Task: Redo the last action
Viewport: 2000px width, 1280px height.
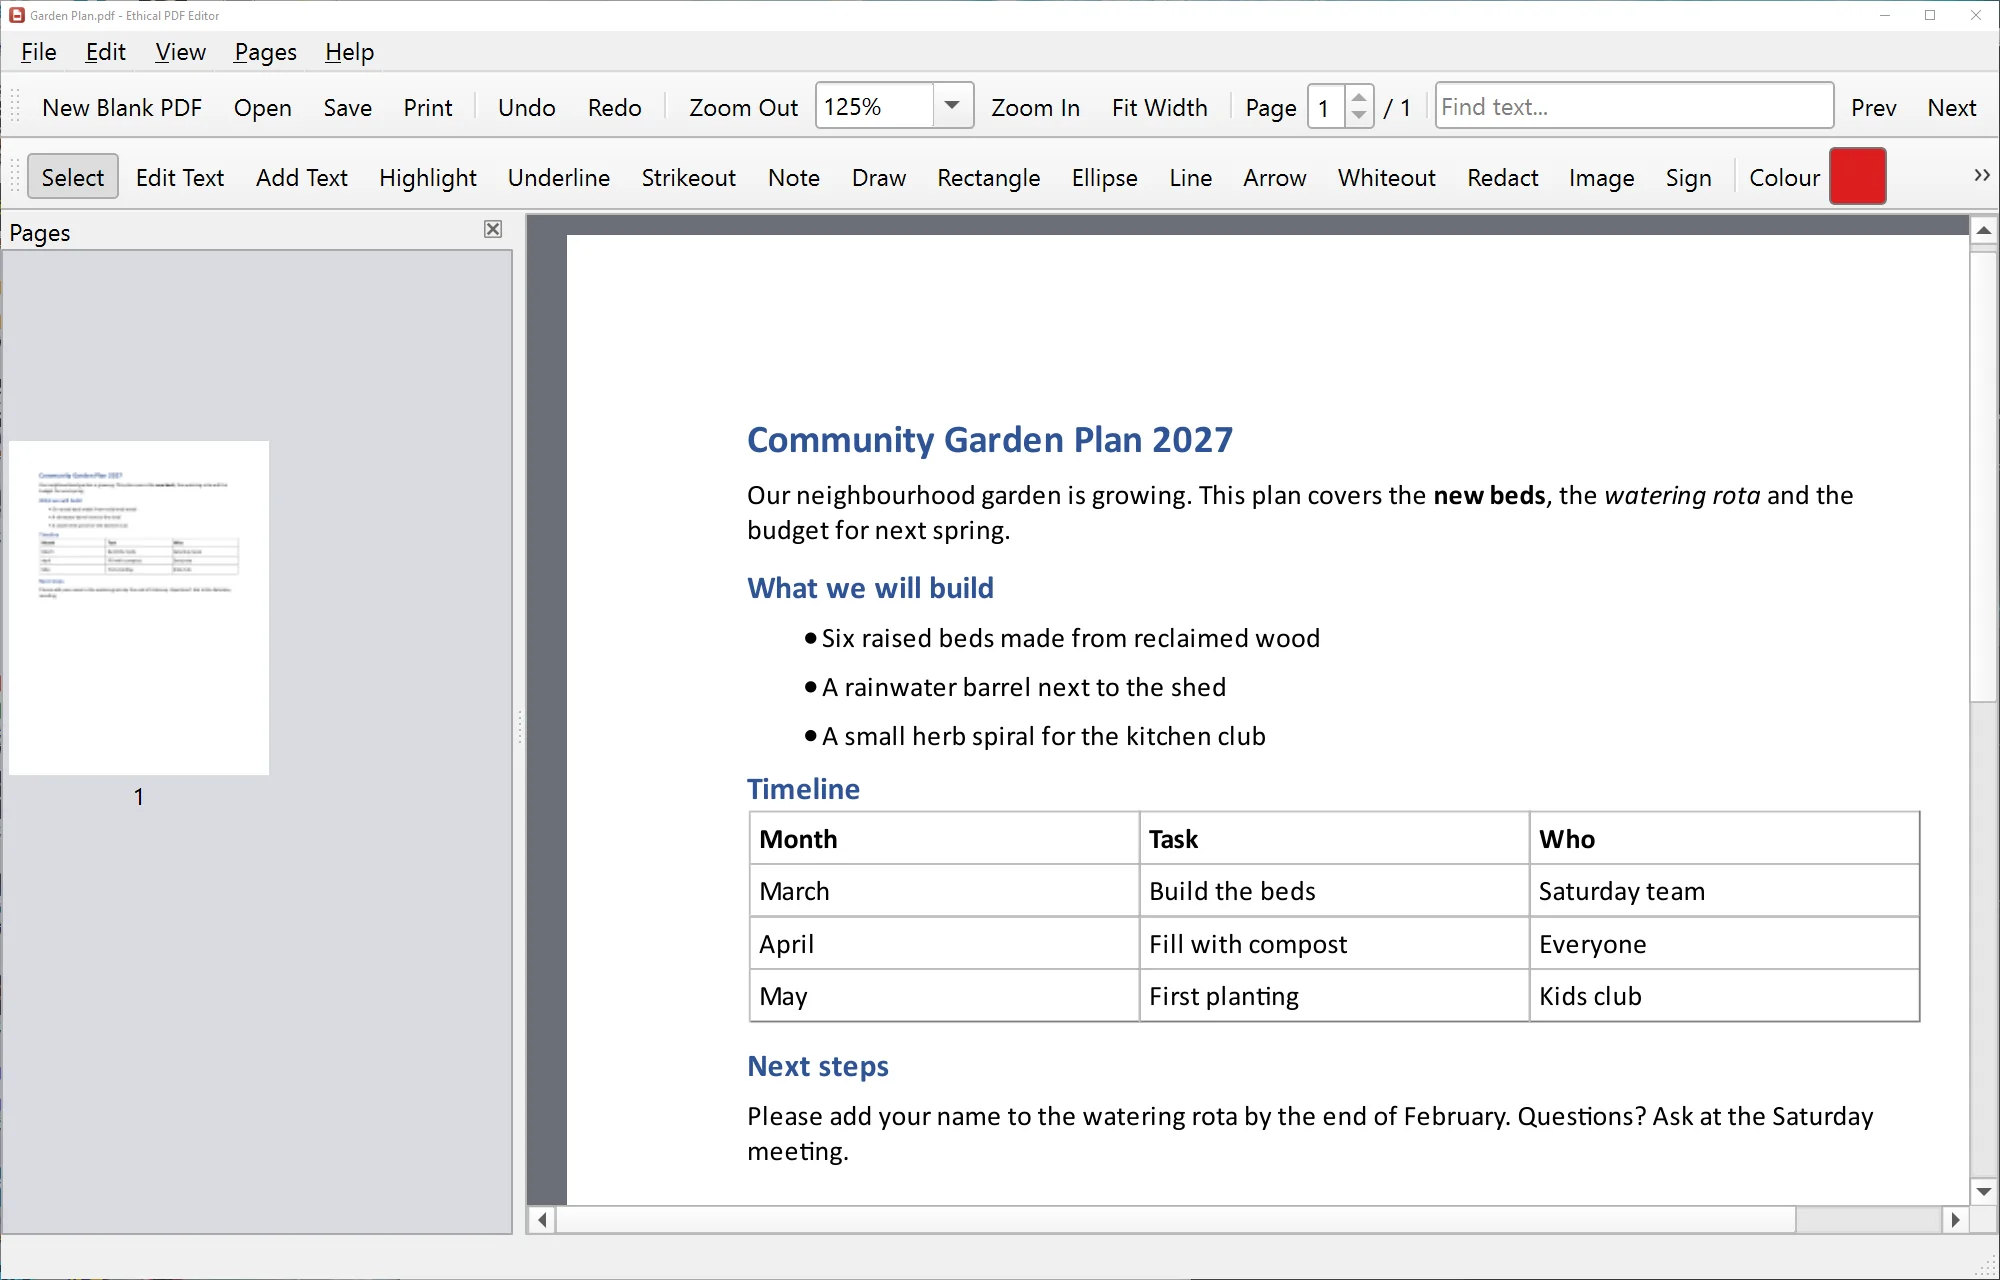Action: pos(614,107)
